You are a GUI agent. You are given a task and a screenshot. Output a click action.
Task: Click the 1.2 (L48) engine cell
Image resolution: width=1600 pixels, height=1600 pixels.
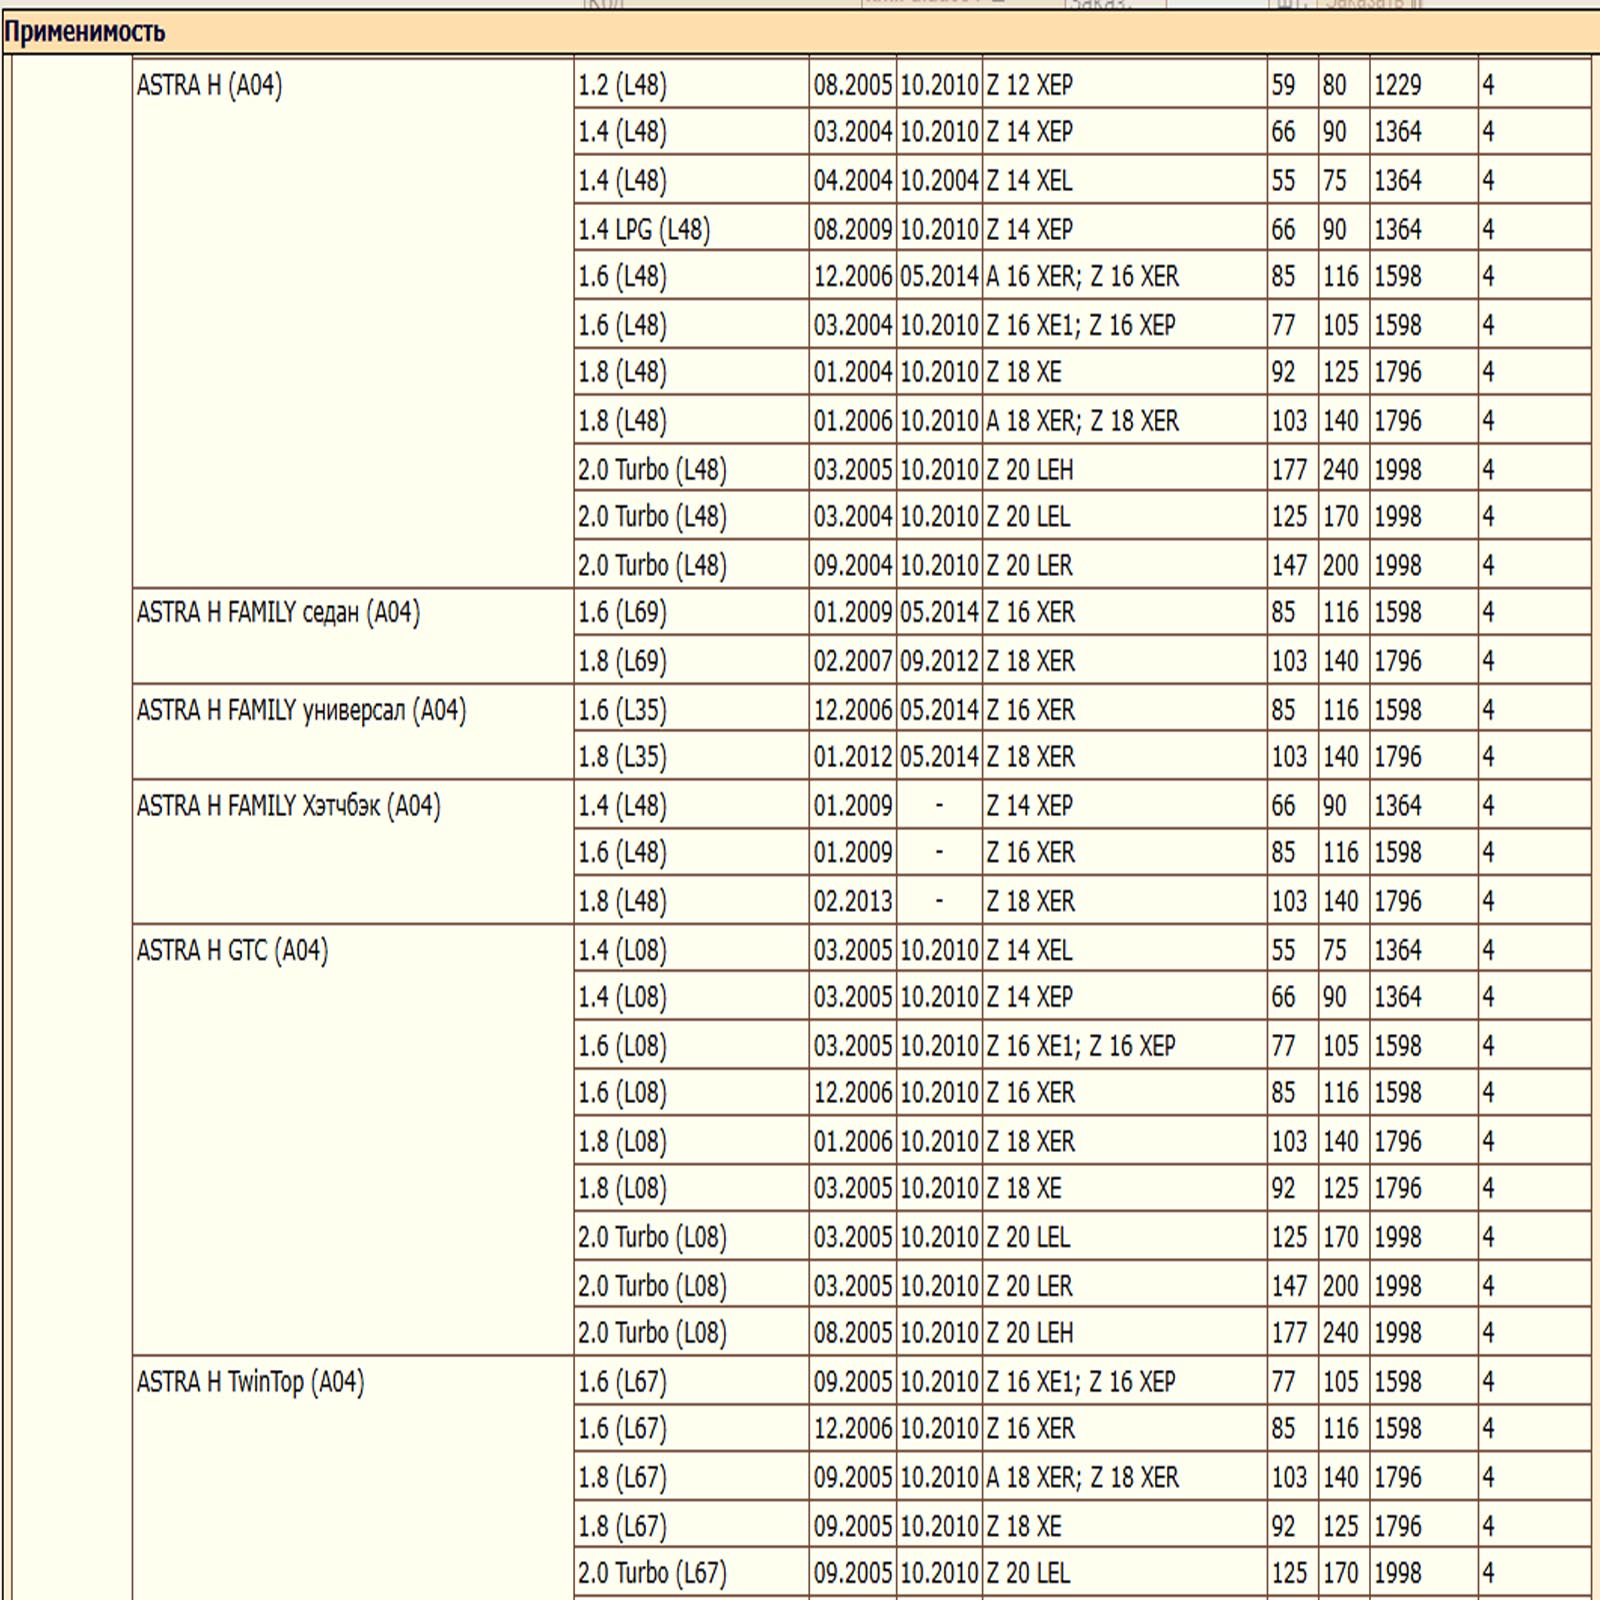click(x=622, y=86)
